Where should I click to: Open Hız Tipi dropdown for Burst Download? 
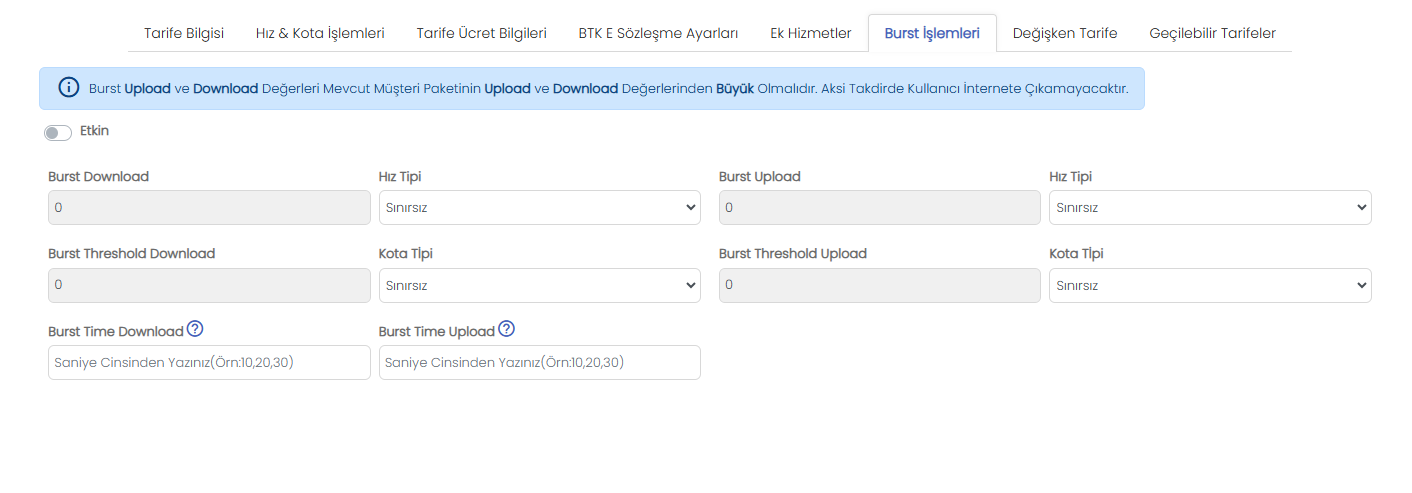coord(540,208)
